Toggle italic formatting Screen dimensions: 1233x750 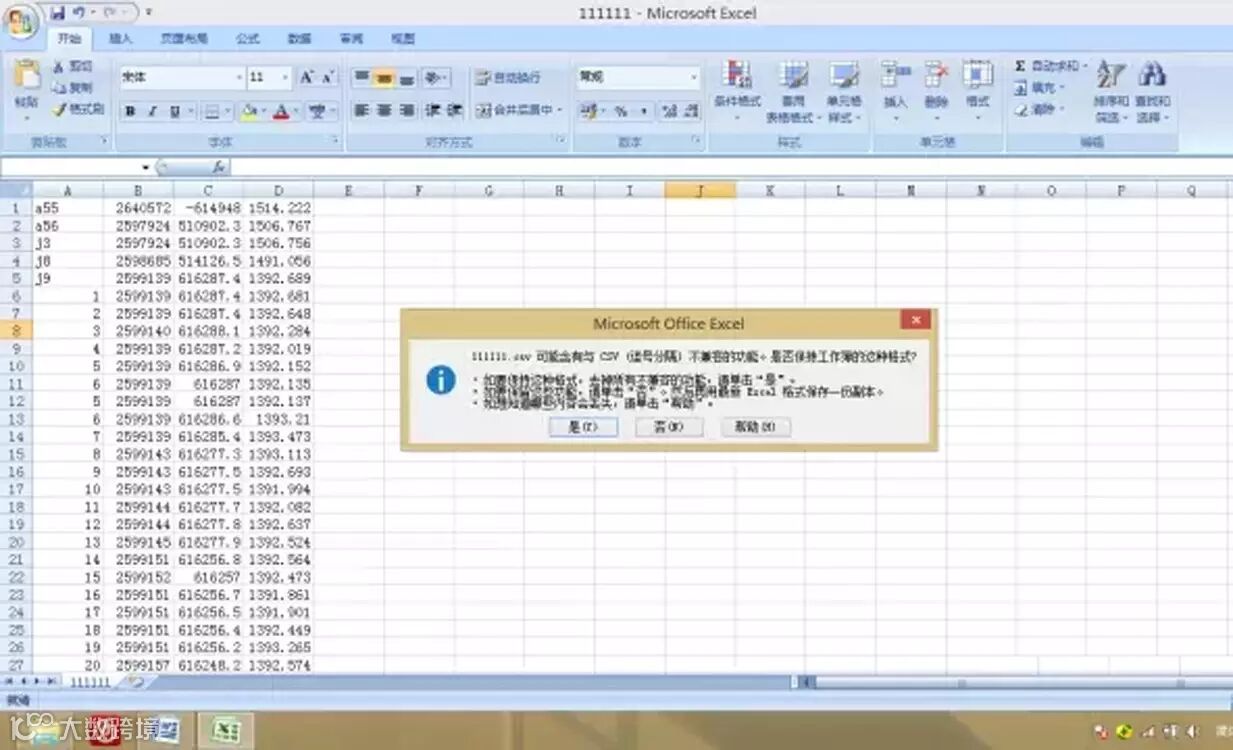(x=152, y=111)
